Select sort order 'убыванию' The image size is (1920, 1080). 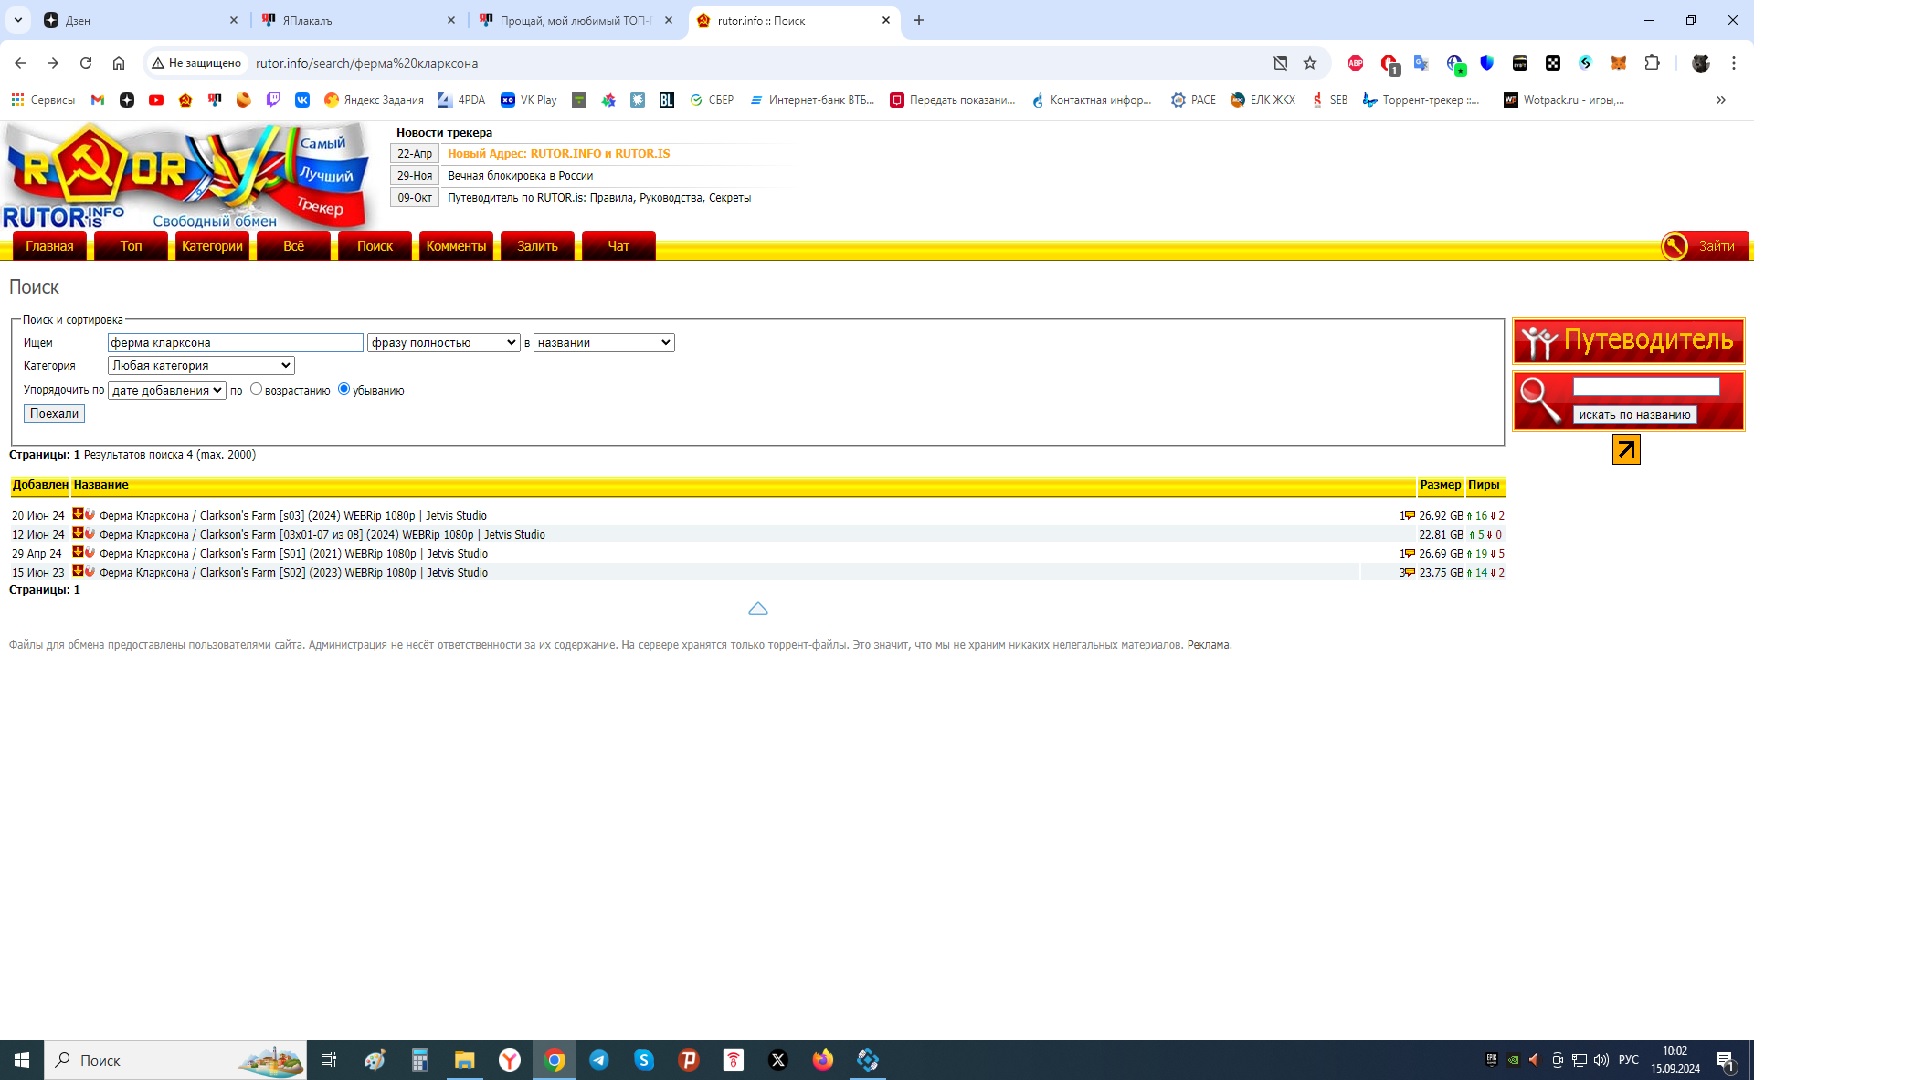344,389
